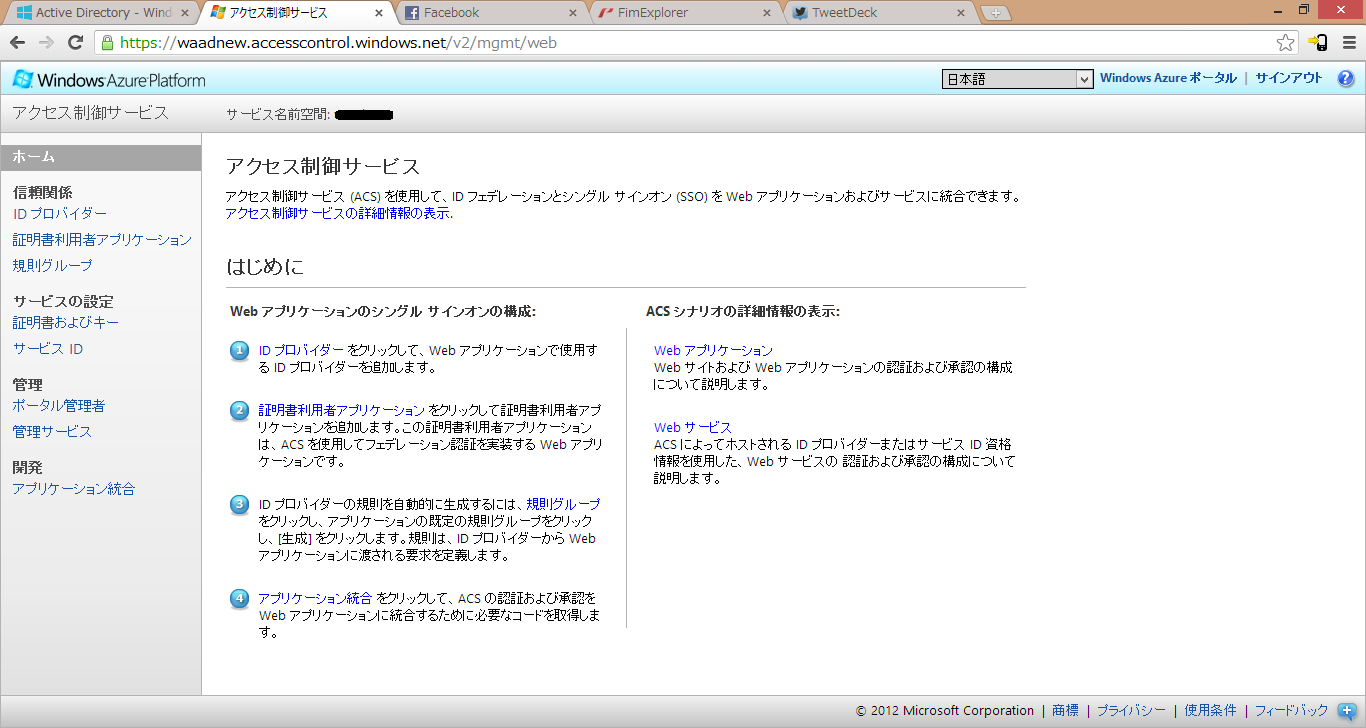
Task: Close the アクセス制御サービス tab
Action: (379, 13)
